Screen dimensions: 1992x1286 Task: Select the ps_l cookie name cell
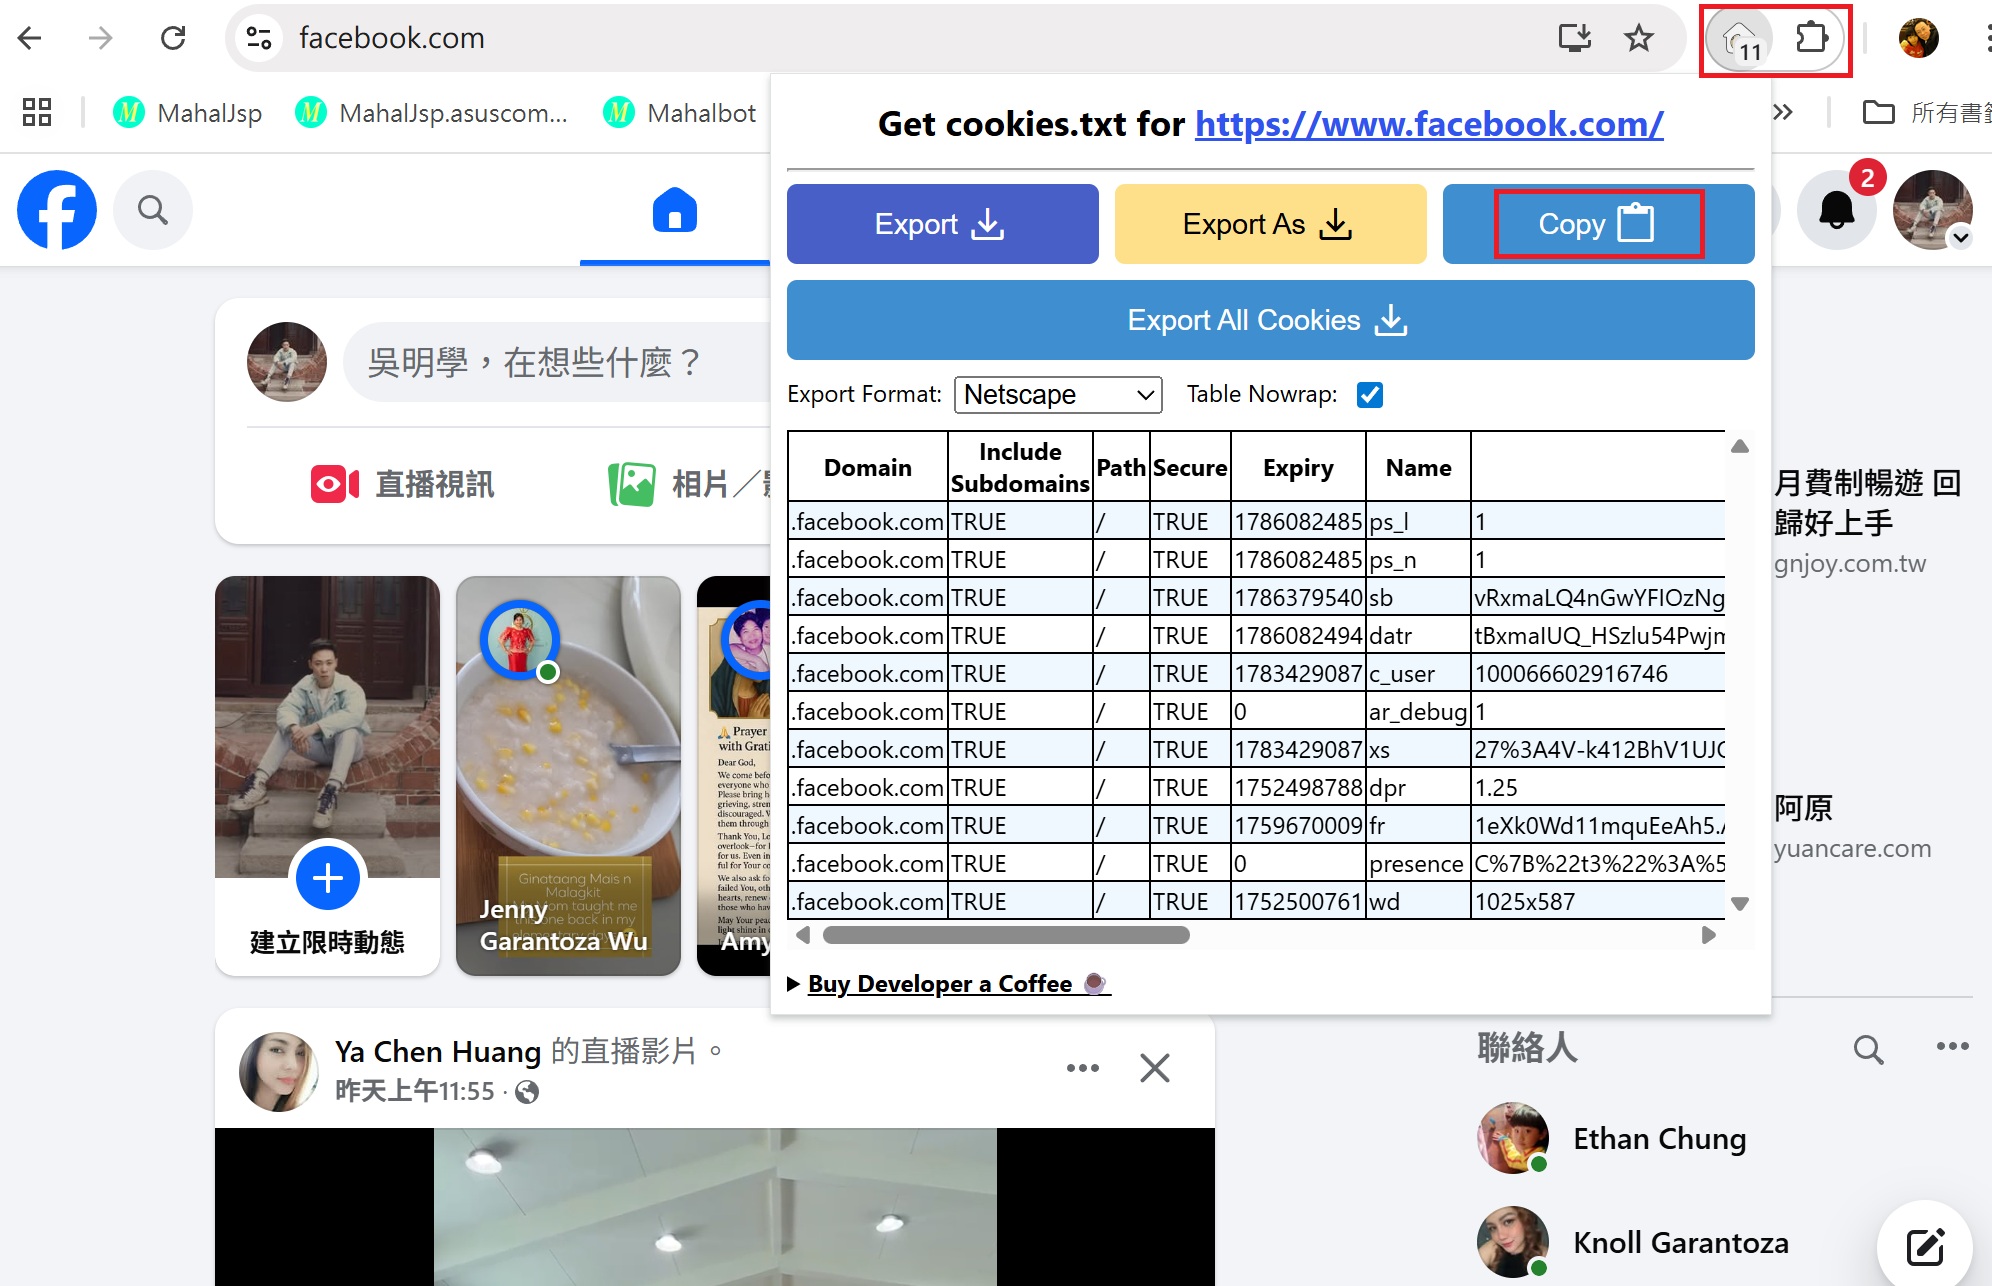click(1418, 522)
